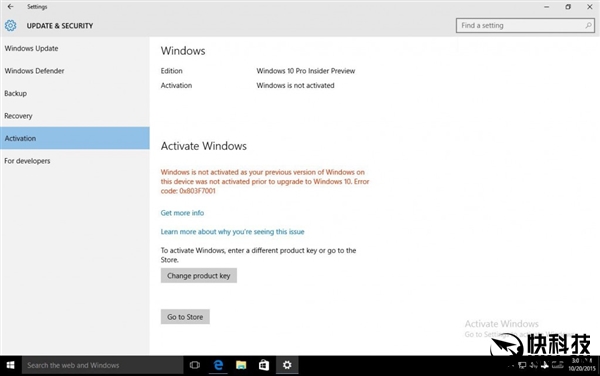Click the error code 0x803F7001 message

tap(265, 181)
